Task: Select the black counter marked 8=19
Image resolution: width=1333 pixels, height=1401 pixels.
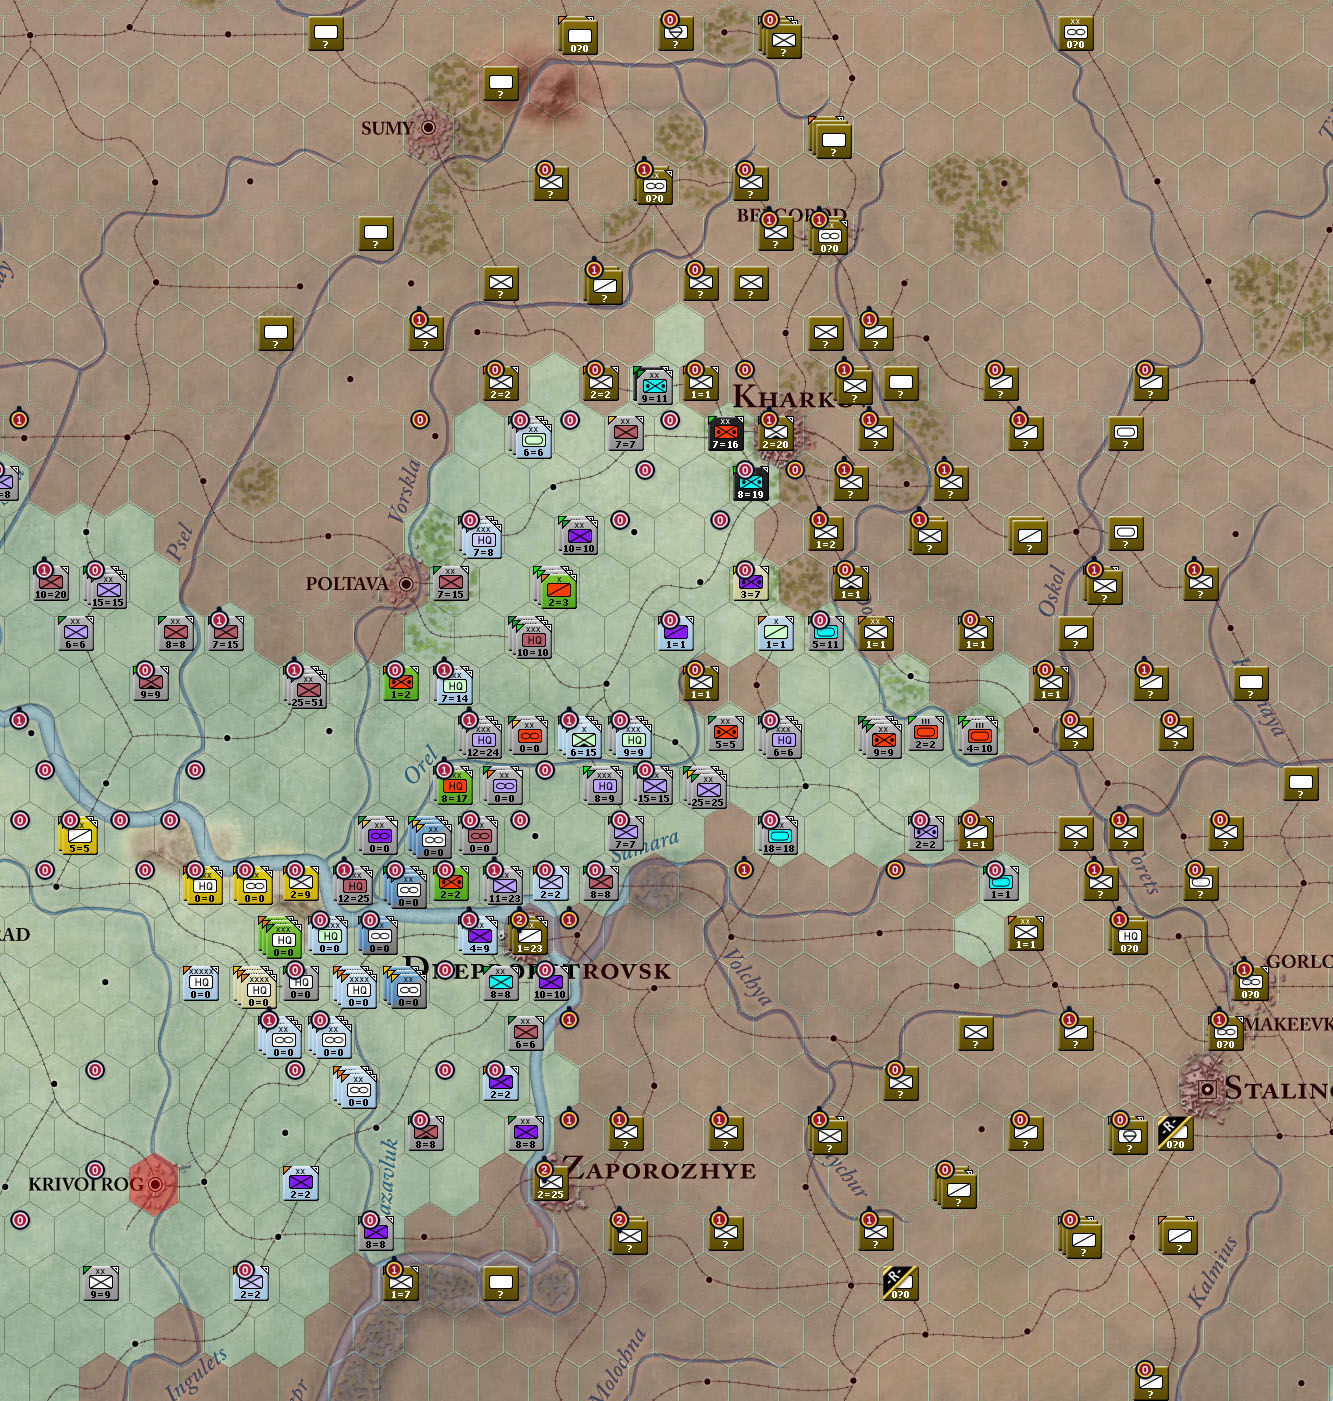Action: pos(751,483)
